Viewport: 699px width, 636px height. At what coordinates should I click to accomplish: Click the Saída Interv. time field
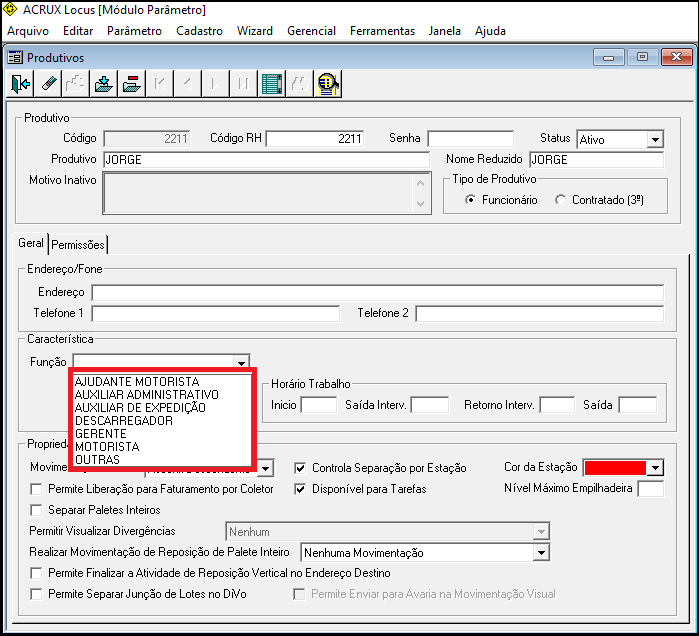(x=430, y=405)
